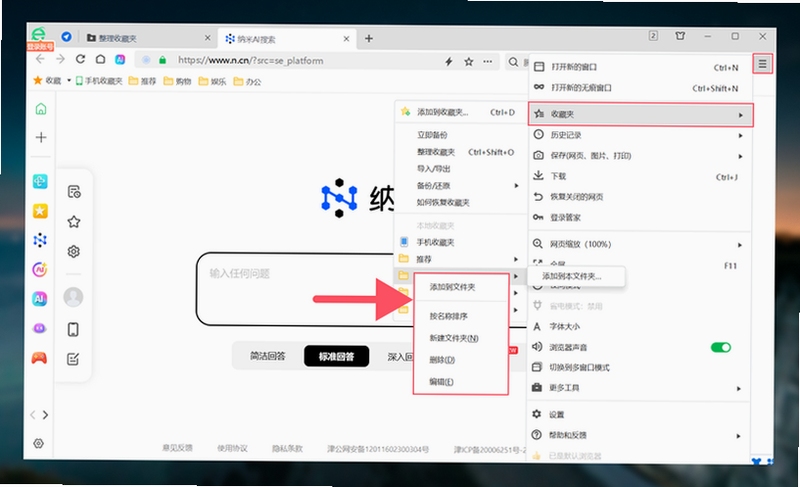Click the 简洁回答 button
Image resolution: width=800 pixels, height=487 pixels.
267,356
